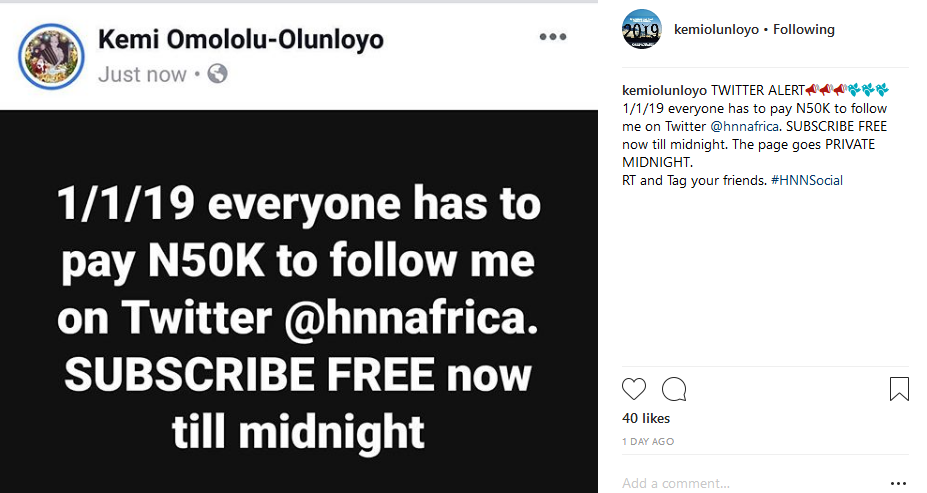This screenshot has width=927, height=493.
Task: Click the three-dot menu on the Facebook post
Action: (553, 37)
